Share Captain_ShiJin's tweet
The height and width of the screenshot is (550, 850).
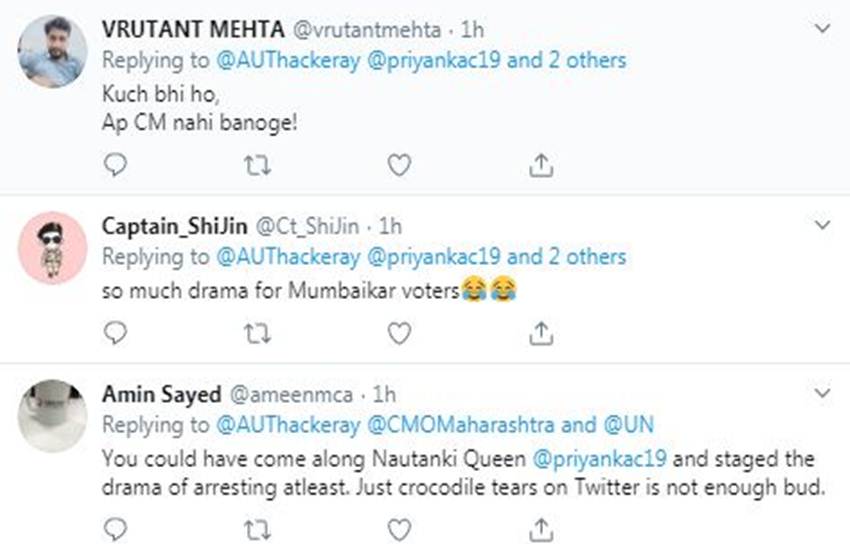tap(541, 331)
